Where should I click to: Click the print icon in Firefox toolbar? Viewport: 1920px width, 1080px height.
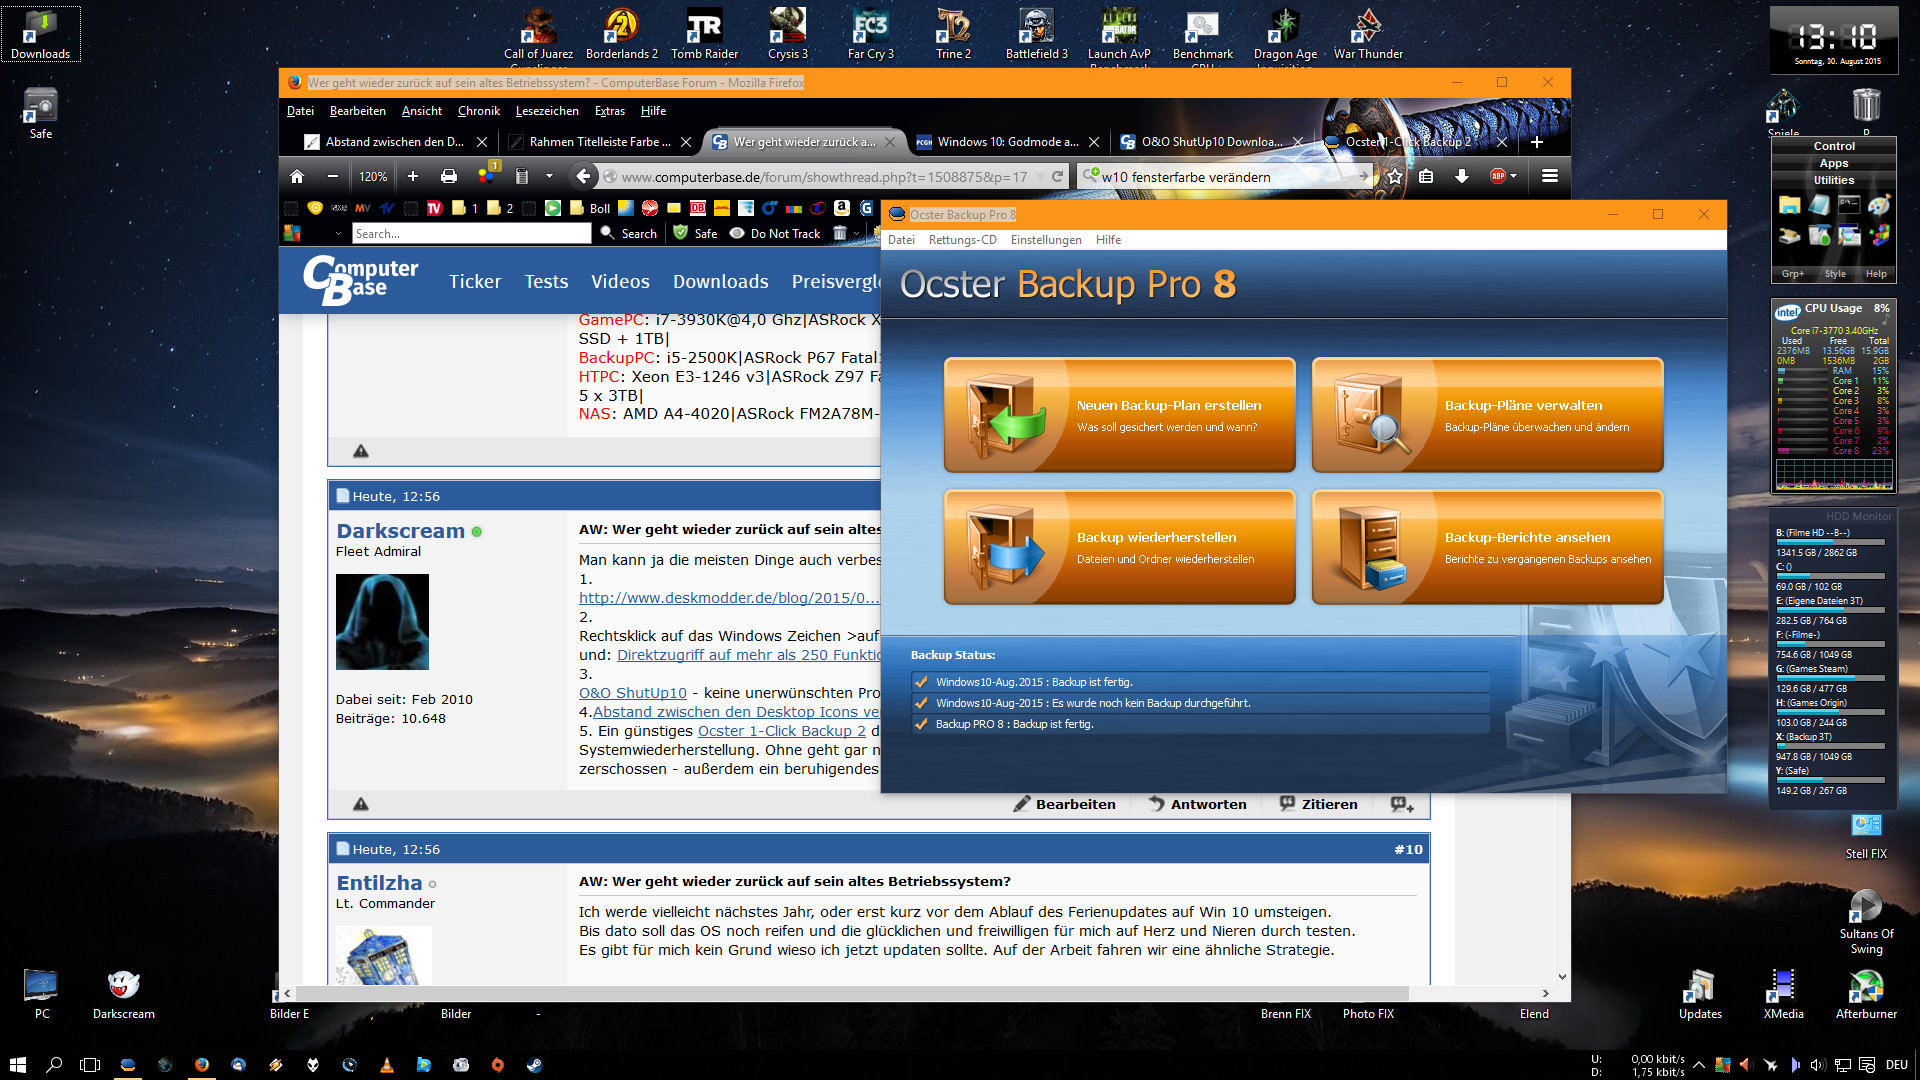tap(449, 176)
